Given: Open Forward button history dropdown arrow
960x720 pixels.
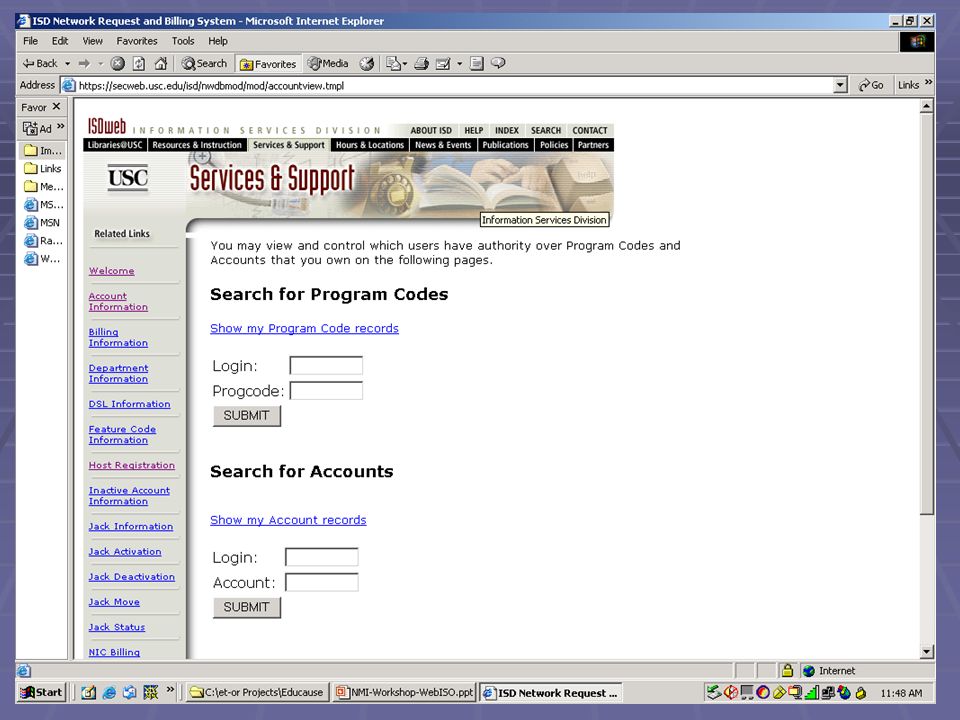Looking at the screenshot, I should [100, 63].
